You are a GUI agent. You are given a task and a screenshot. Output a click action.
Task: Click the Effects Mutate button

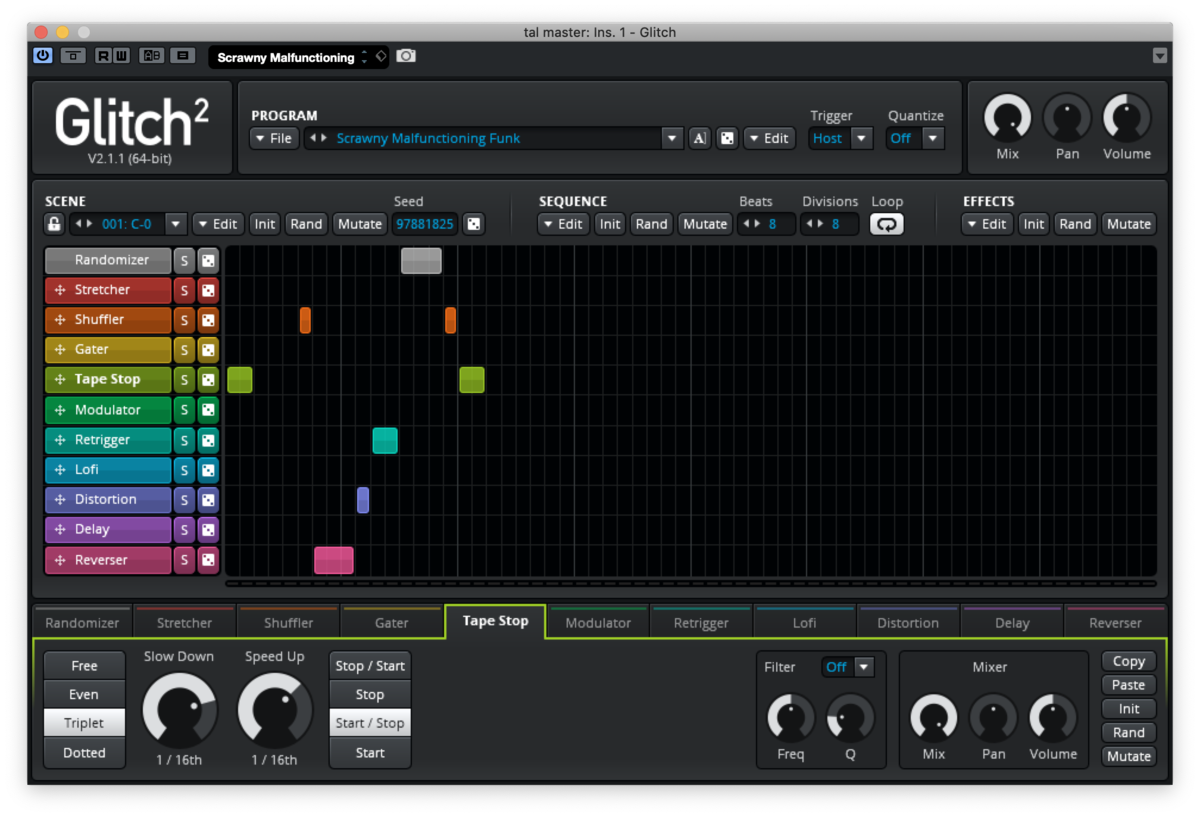coord(1129,224)
